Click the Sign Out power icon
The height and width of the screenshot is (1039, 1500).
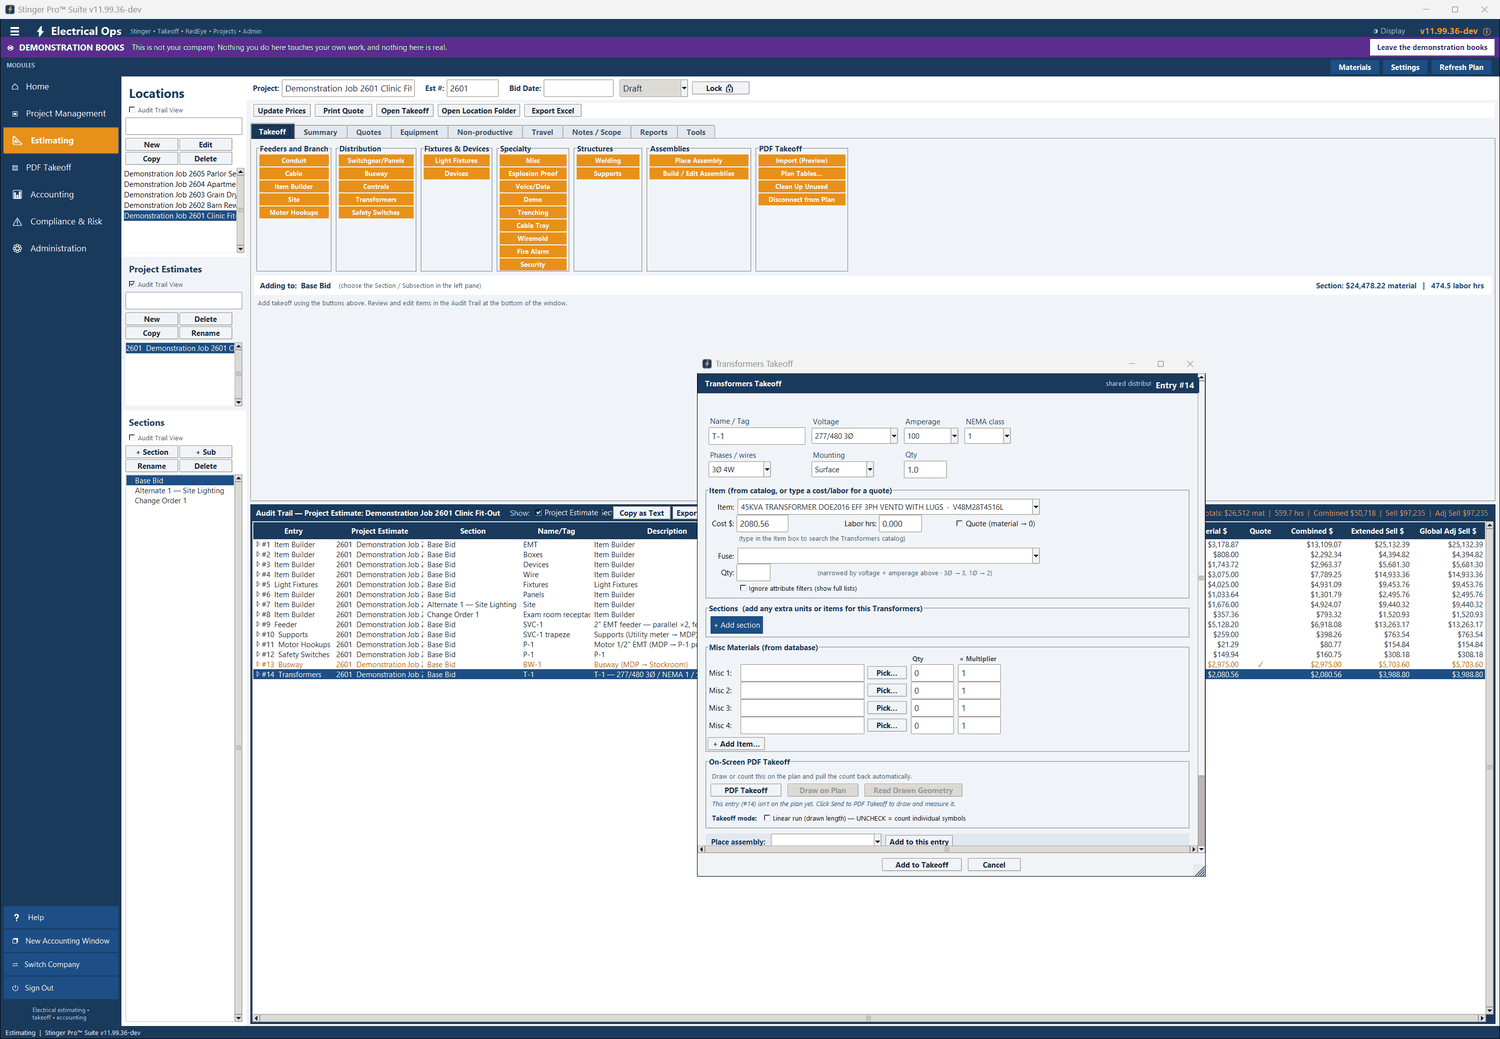[15, 988]
